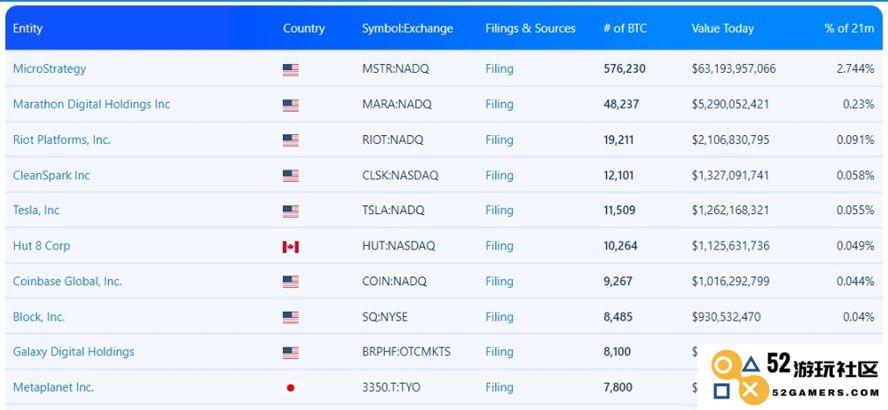This screenshot has width=888, height=410.
Task: Click the Canadian flag in Hut 8 row
Action: click(291, 246)
